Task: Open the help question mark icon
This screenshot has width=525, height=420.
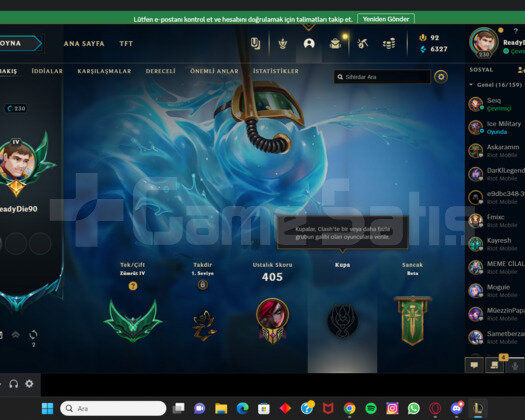Action: (516, 30)
